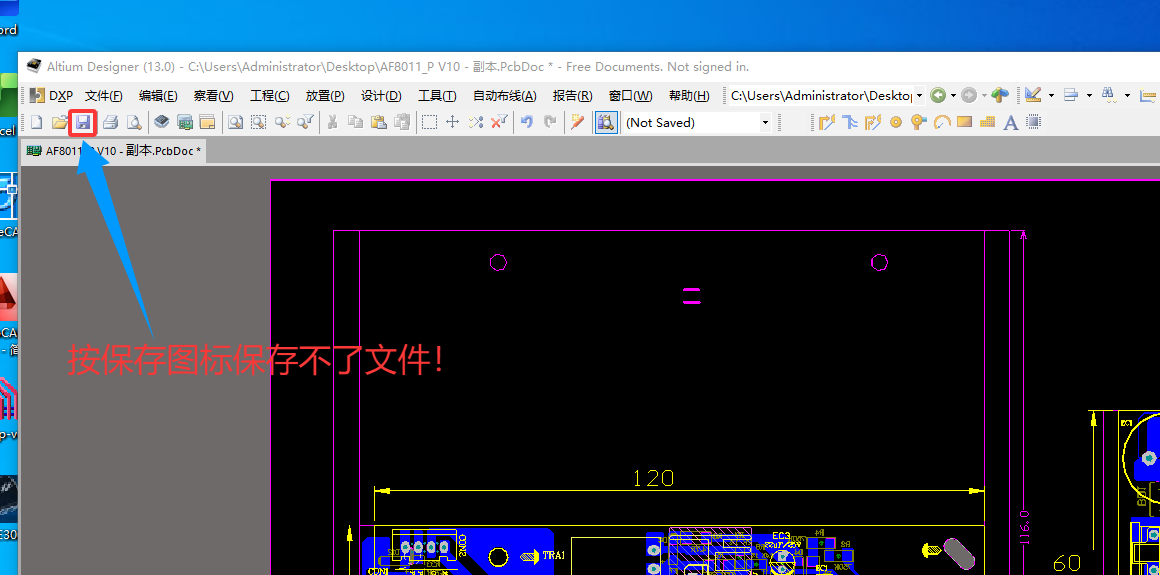Place a pad using the pad icon
The height and width of the screenshot is (575, 1160).
896,122
